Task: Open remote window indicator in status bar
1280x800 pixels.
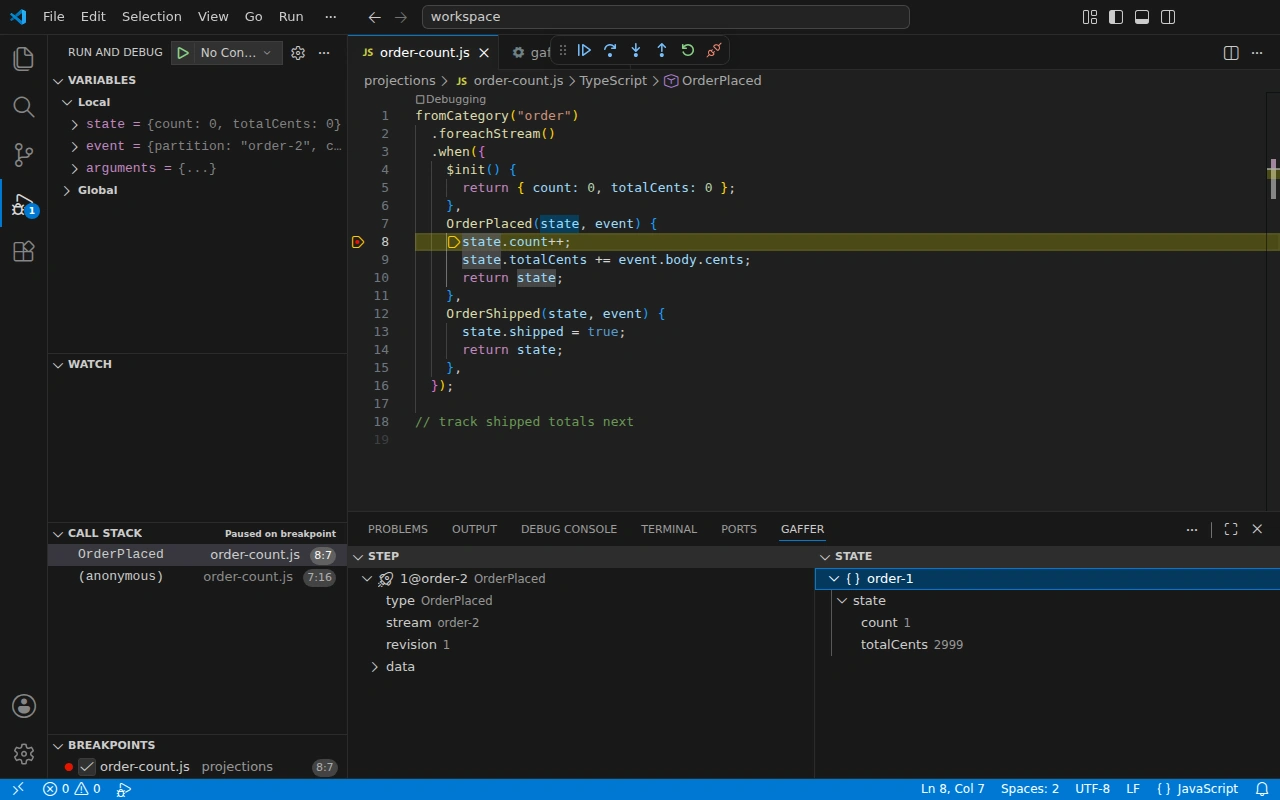Action: [x=17, y=789]
